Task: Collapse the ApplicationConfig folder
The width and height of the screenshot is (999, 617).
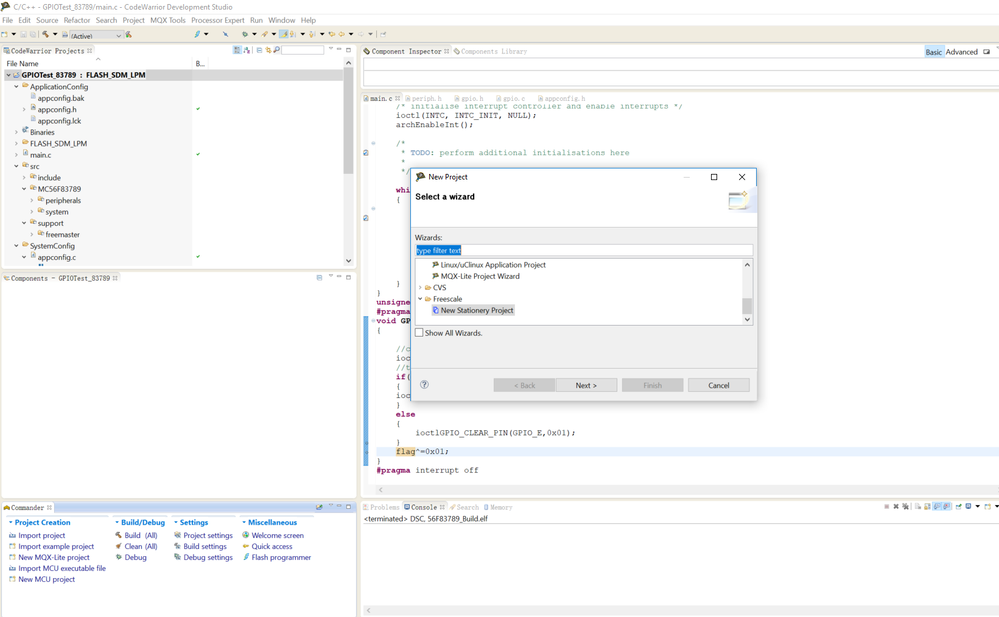Action: click(x=16, y=87)
